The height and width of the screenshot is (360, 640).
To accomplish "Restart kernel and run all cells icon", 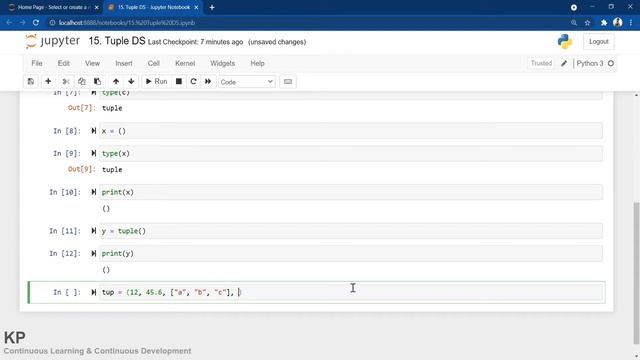I will click(x=208, y=82).
